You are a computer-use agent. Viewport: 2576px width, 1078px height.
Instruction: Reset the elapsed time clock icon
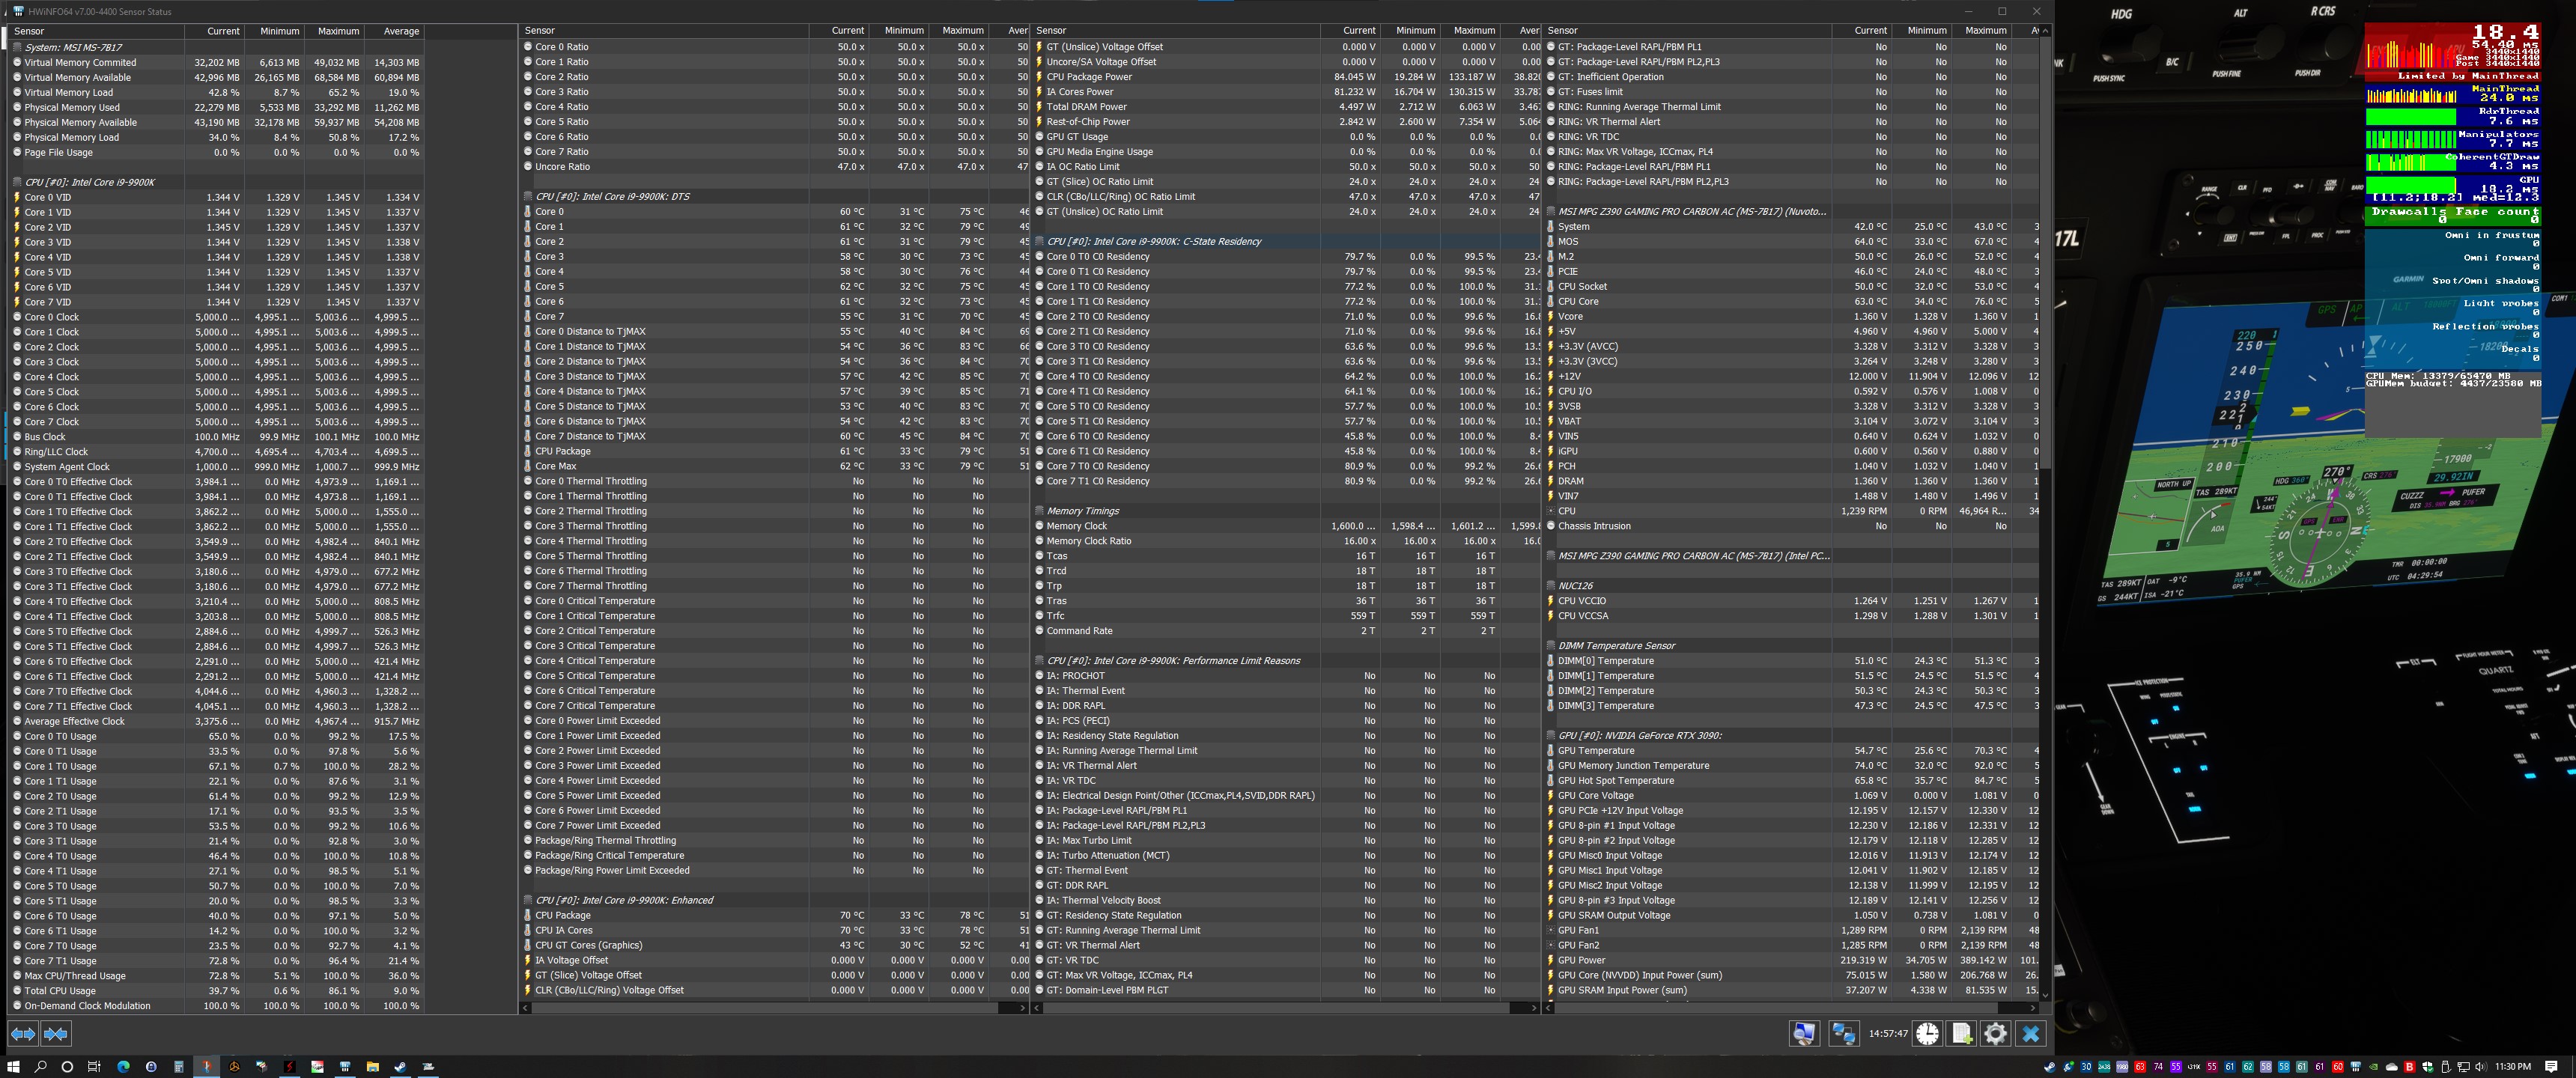coord(1927,1033)
